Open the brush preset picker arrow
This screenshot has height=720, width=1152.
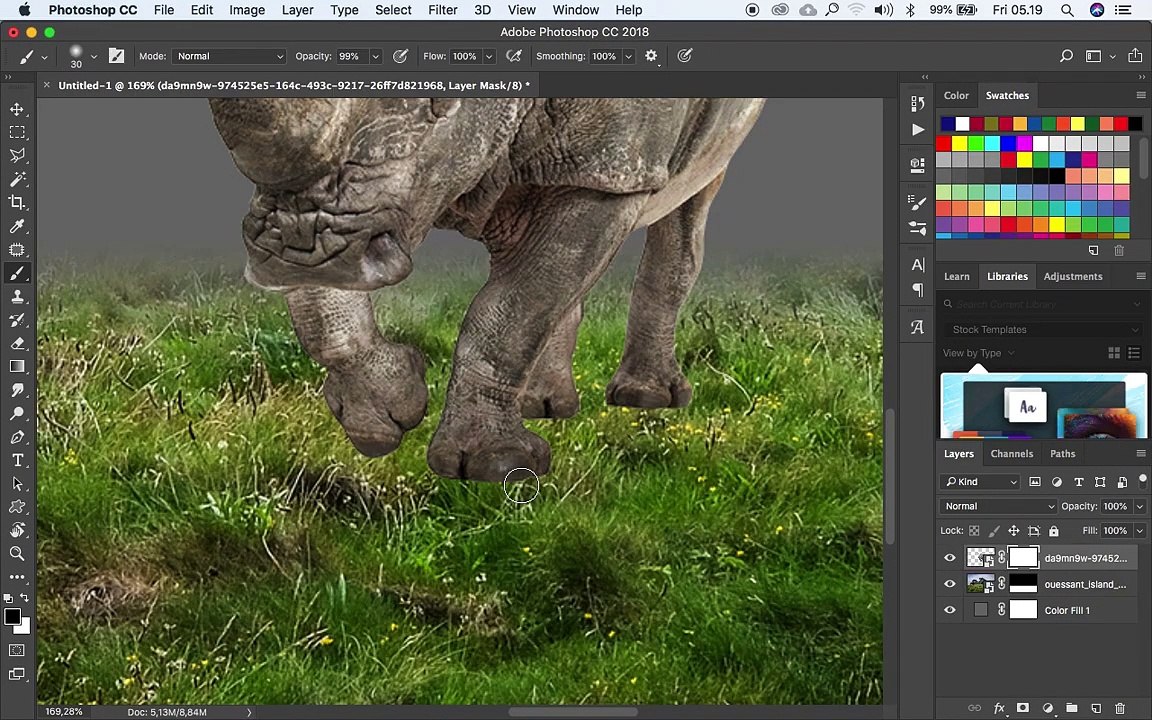coord(93,56)
